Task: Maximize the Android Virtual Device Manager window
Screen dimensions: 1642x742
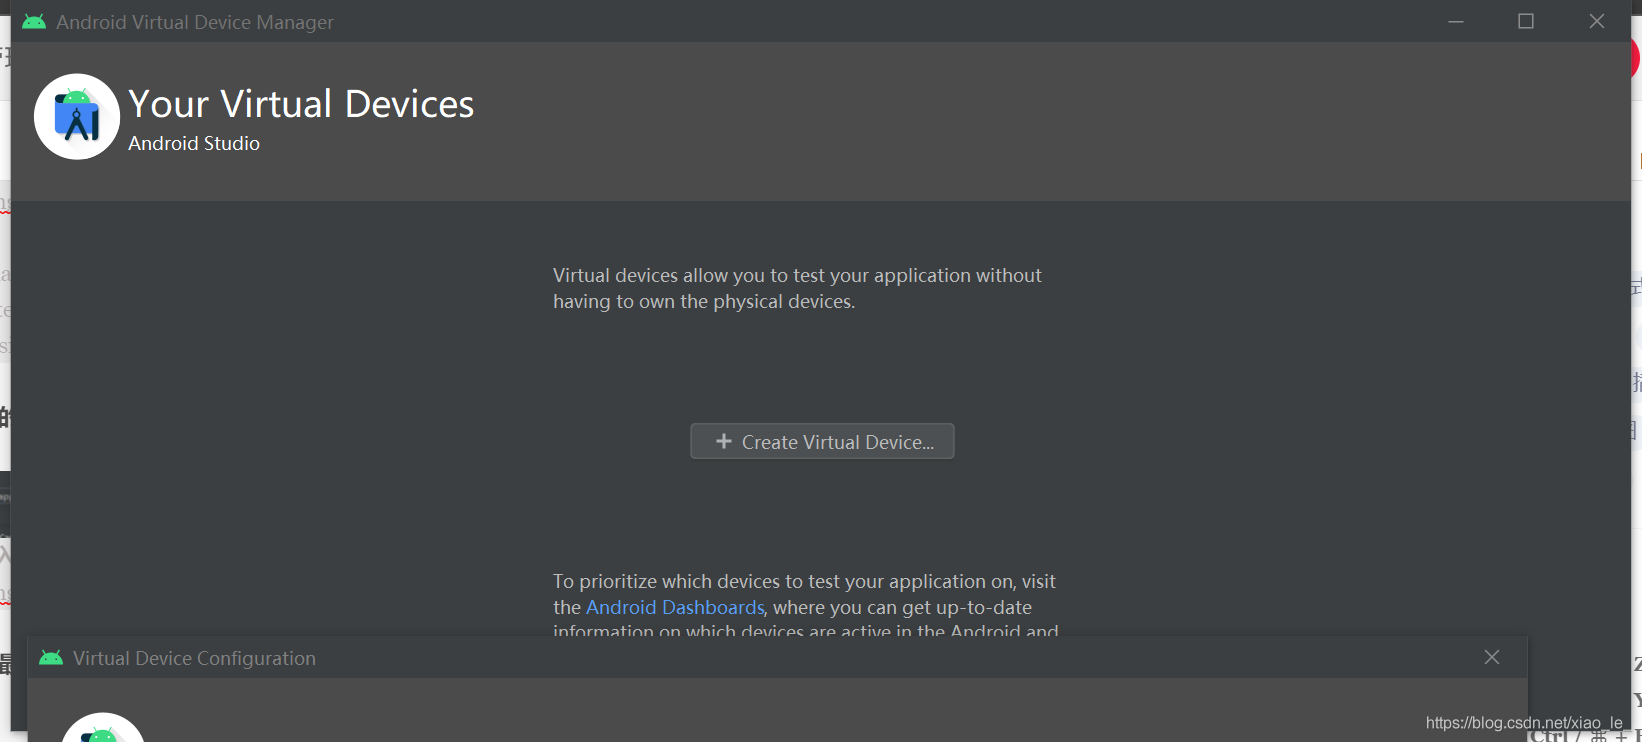Action: [1526, 22]
